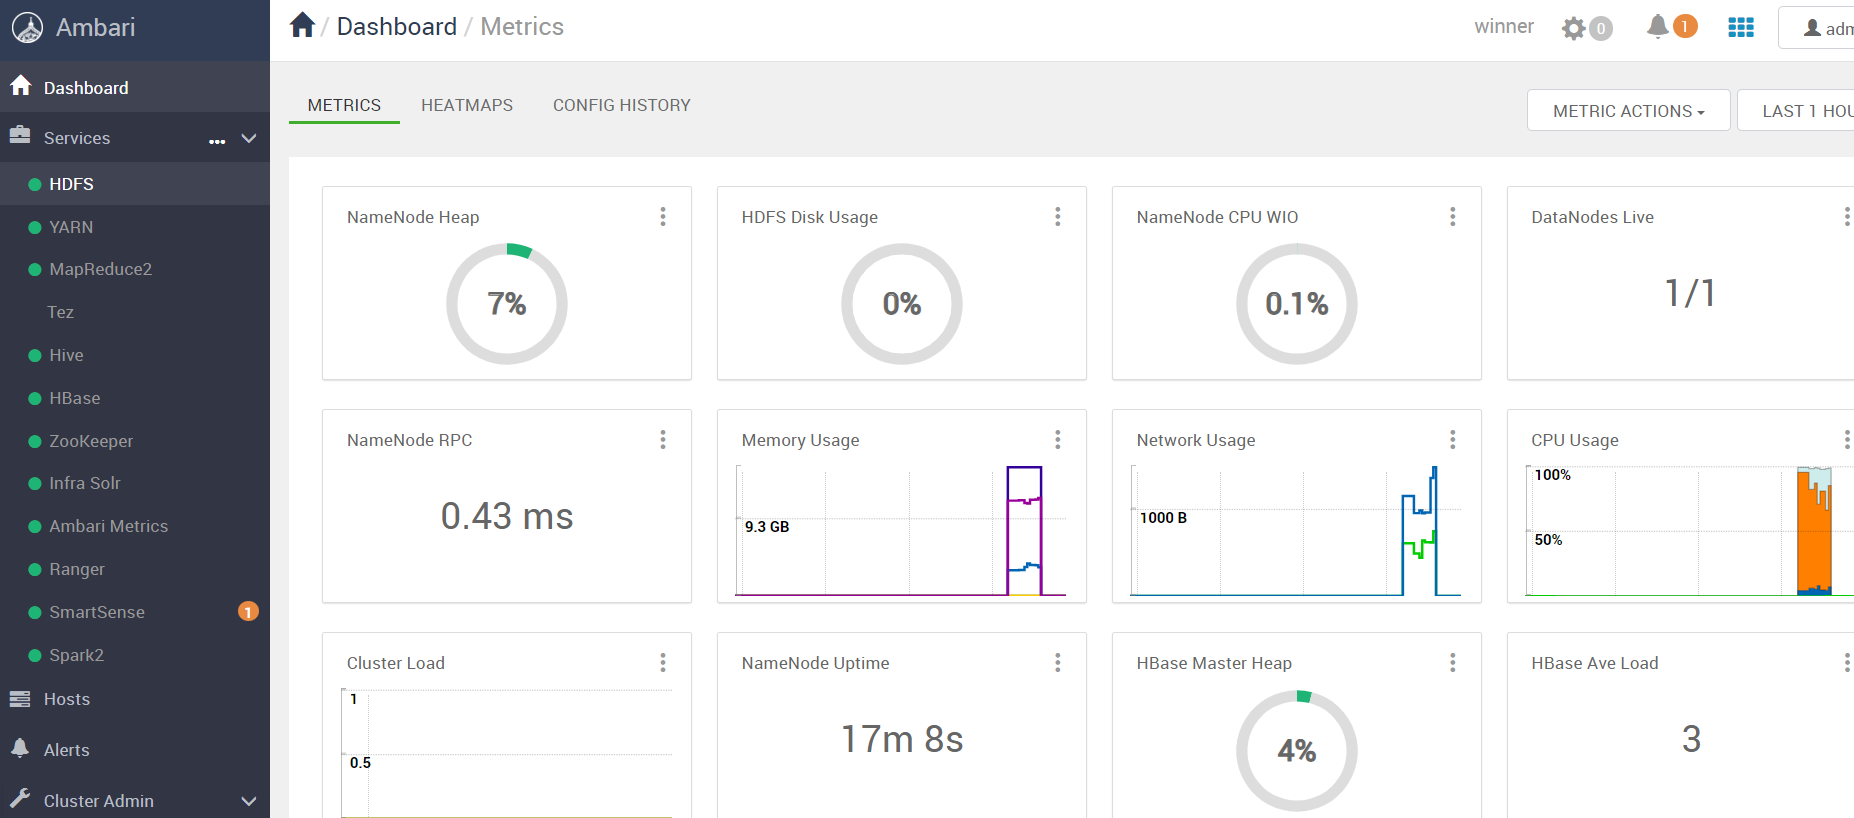This screenshot has width=1854, height=818.
Task: Expand the Cluster Admin chevron
Action: (x=249, y=801)
